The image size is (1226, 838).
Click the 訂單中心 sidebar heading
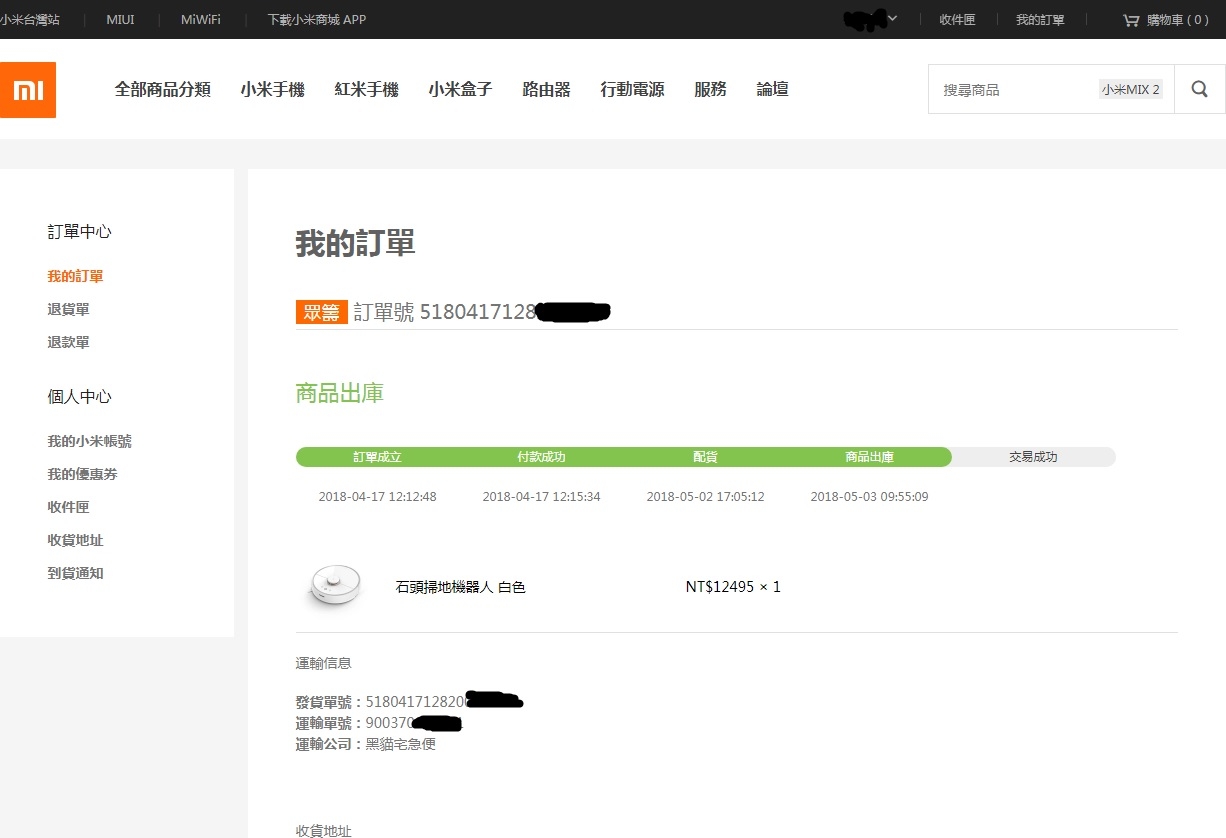tap(80, 232)
